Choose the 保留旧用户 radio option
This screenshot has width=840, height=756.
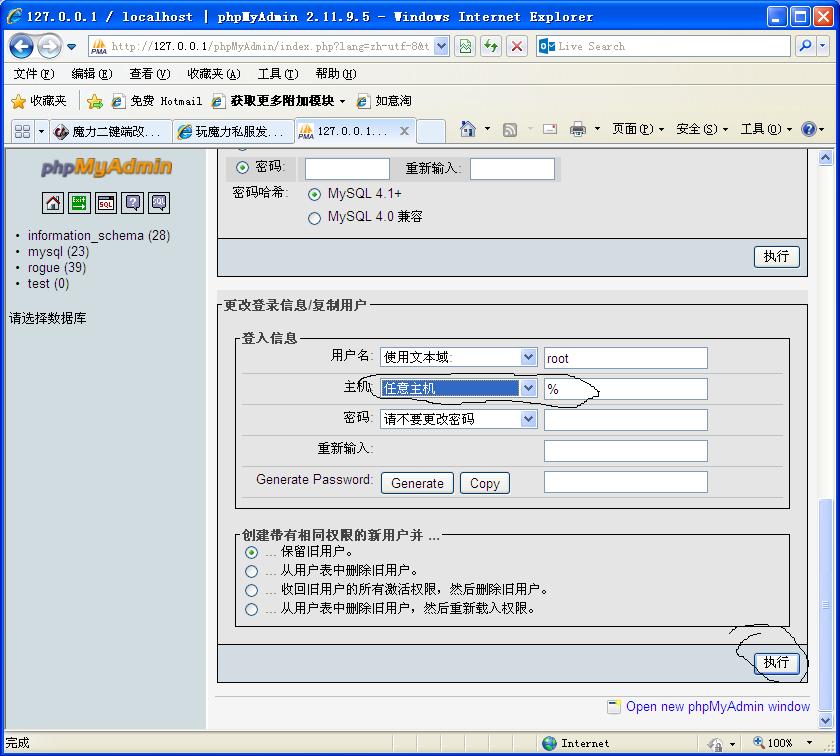click(x=251, y=552)
